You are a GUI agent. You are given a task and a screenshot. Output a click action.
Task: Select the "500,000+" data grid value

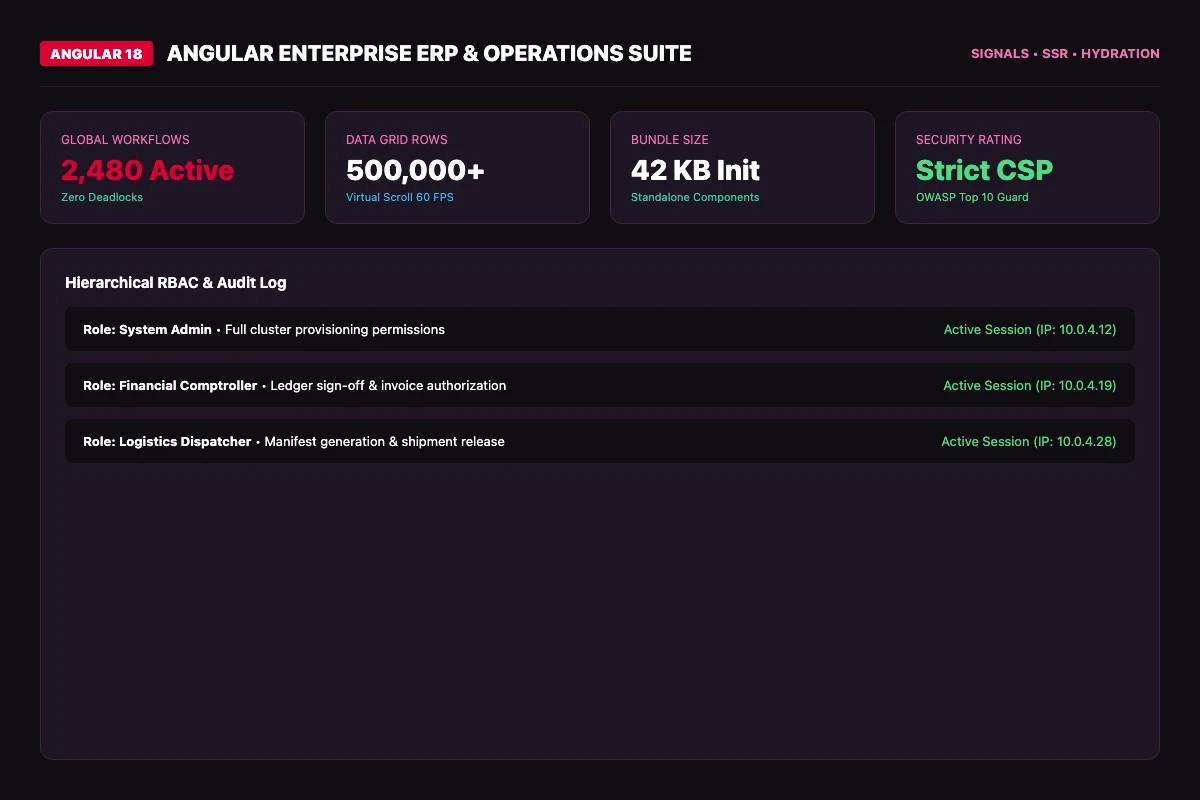coord(415,170)
